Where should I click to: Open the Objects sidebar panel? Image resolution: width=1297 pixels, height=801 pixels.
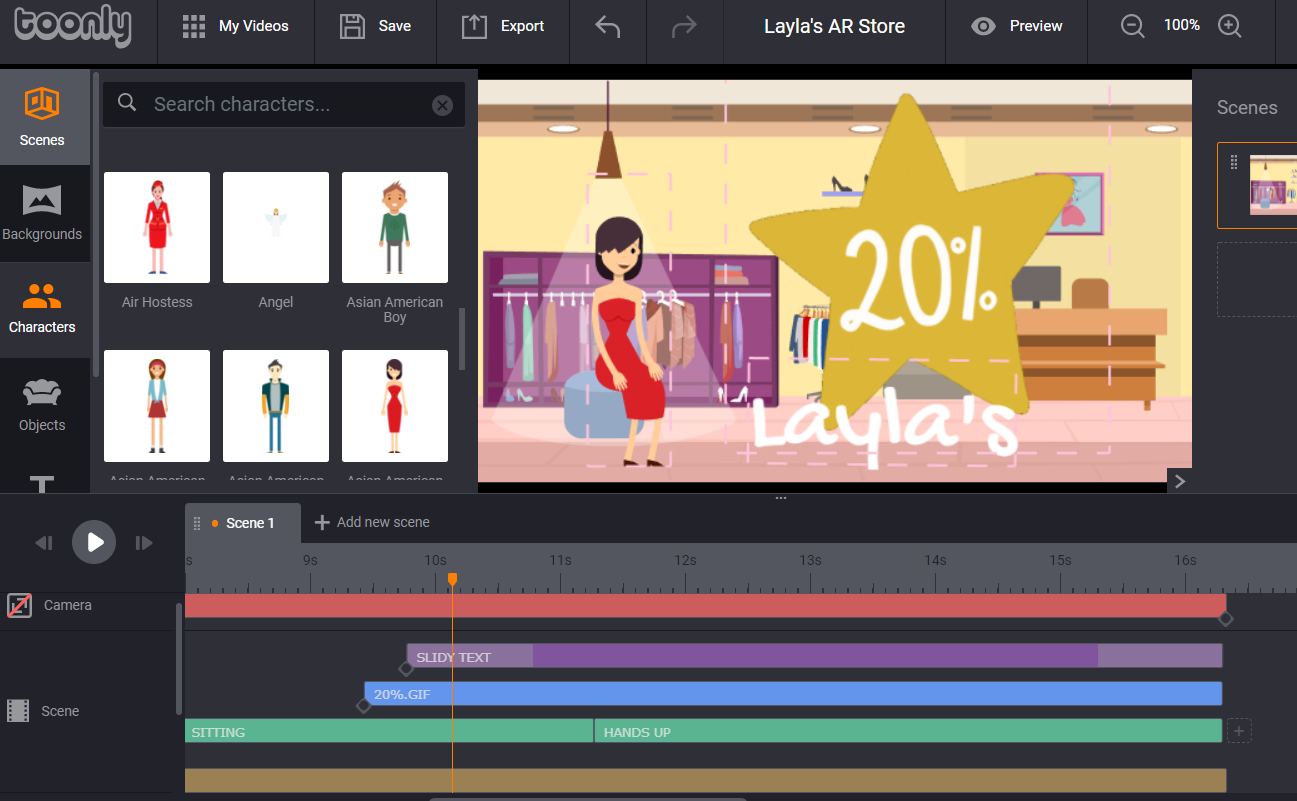point(42,404)
